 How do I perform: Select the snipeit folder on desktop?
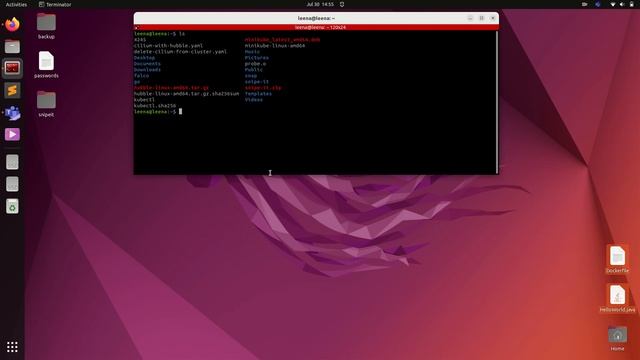point(46,104)
